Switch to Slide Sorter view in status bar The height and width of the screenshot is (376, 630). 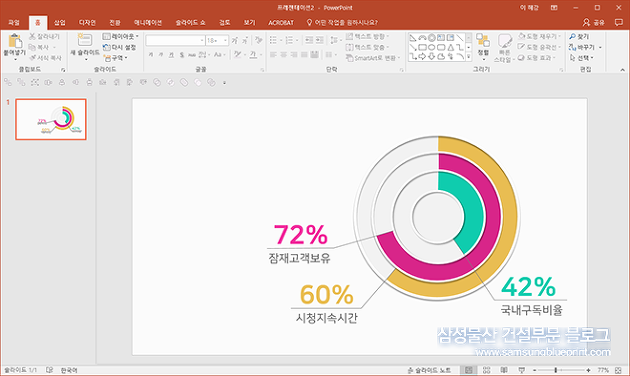coord(487,370)
